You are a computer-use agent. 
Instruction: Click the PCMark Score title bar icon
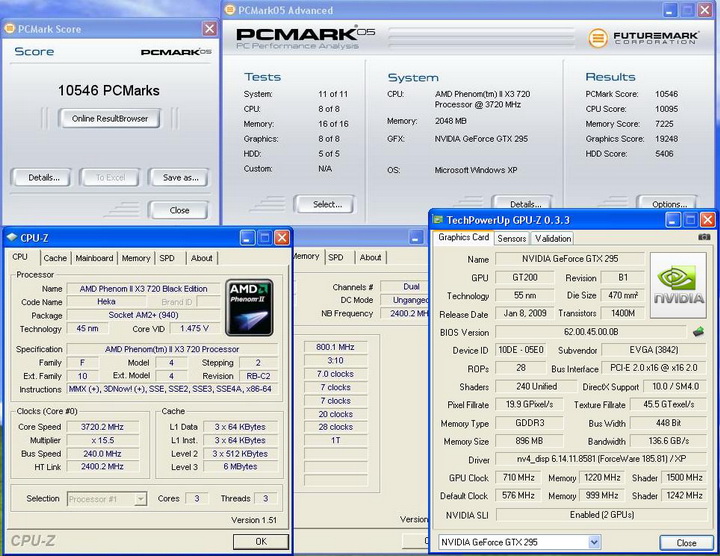9,29
